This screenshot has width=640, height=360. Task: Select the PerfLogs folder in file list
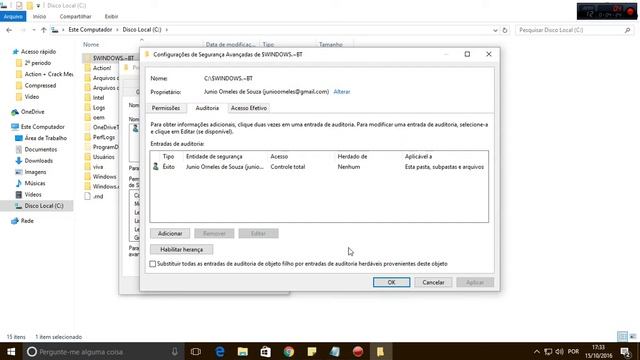104,138
